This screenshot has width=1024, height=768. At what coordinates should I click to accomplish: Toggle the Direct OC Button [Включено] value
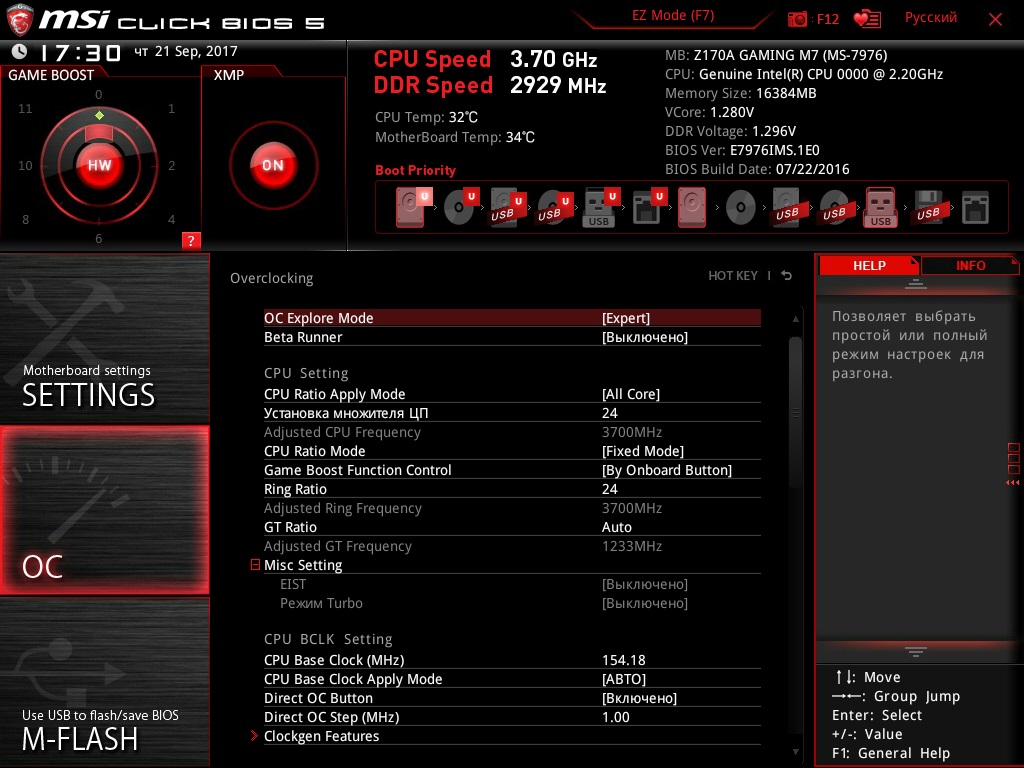pos(639,698)
